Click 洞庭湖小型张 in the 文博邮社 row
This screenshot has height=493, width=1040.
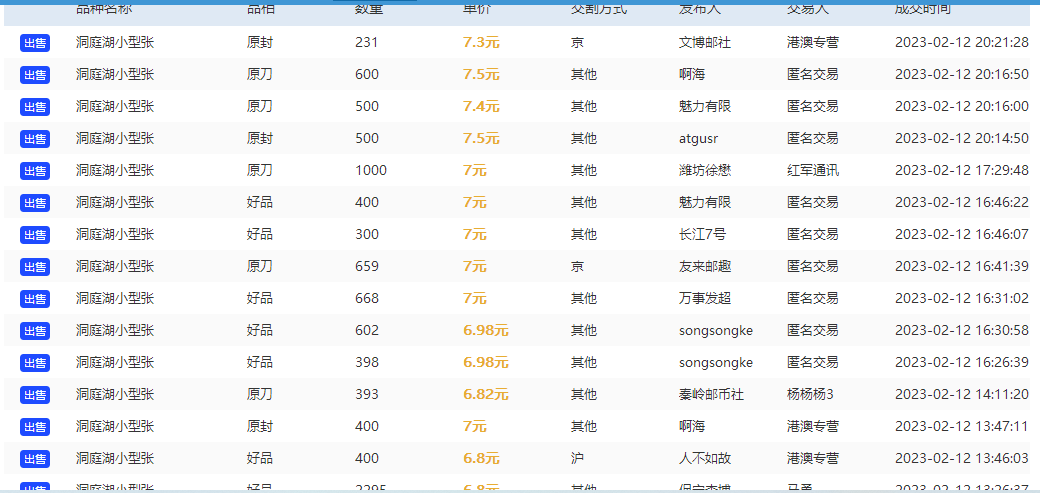click(x=115, y=42)
